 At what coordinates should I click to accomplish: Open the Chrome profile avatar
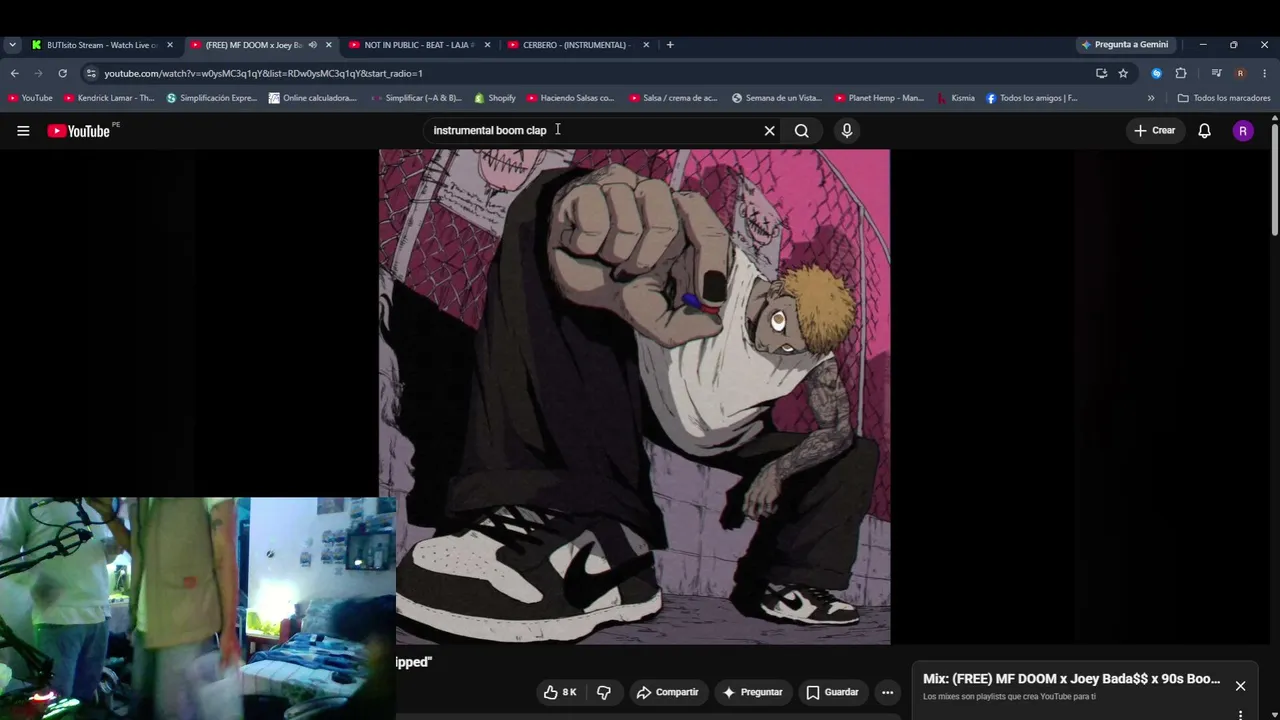[x=1240, y=73]
